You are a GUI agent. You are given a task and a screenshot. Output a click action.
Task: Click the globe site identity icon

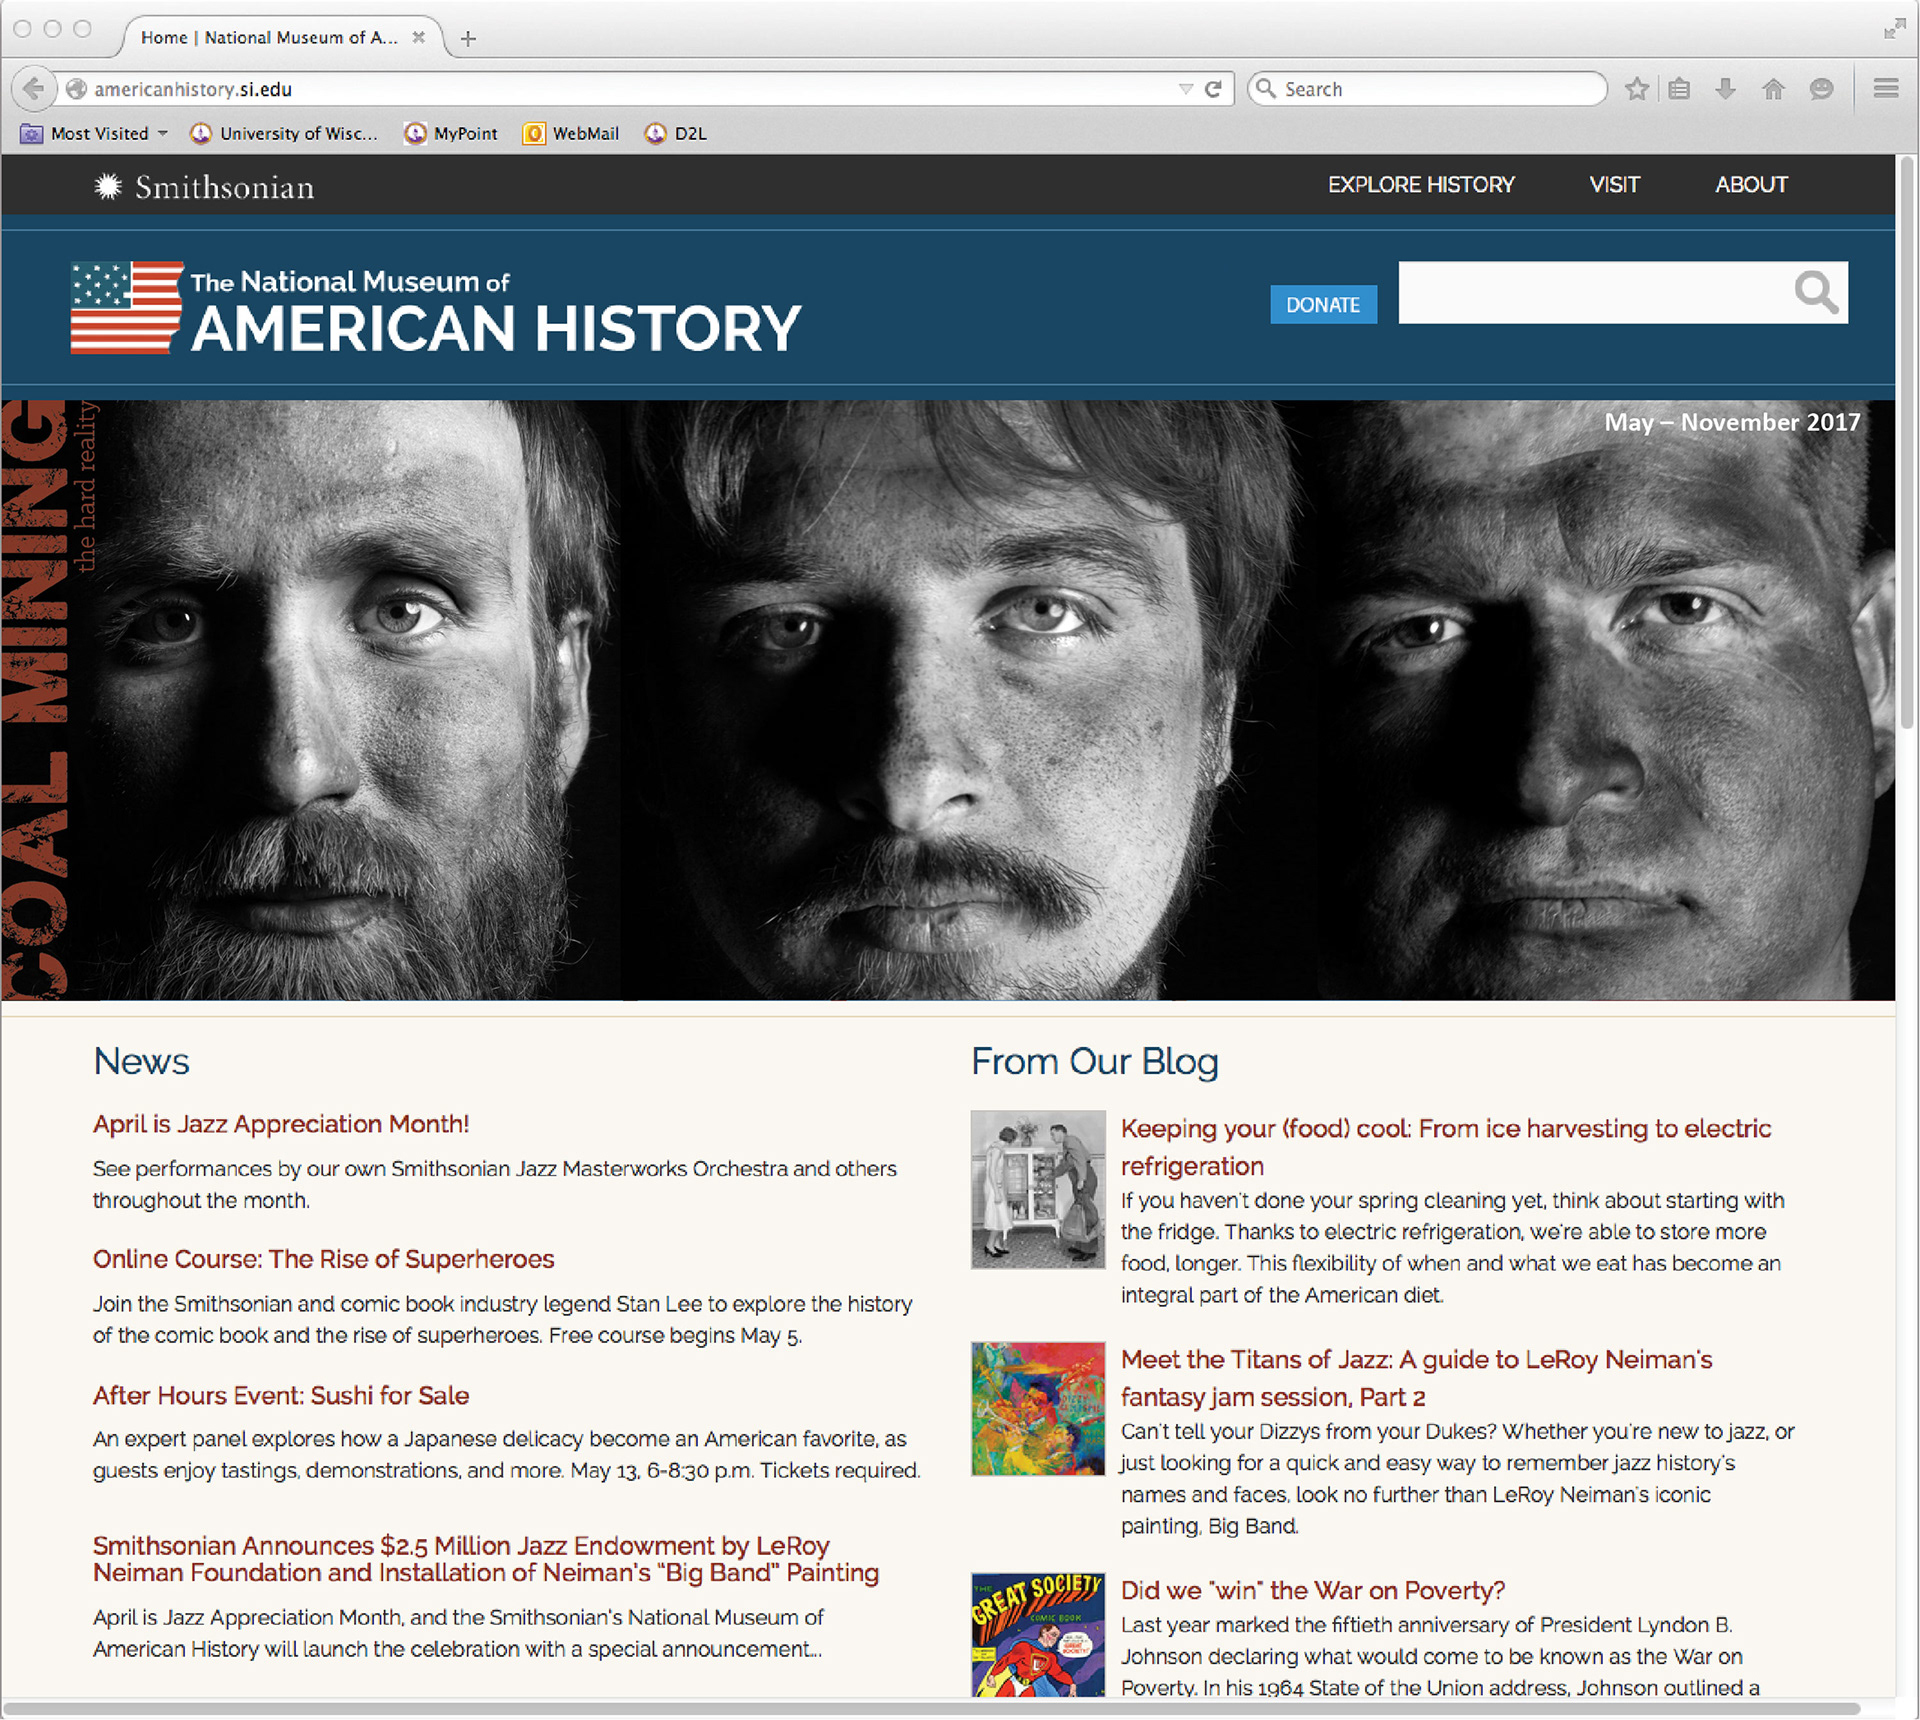pos(76,89)
